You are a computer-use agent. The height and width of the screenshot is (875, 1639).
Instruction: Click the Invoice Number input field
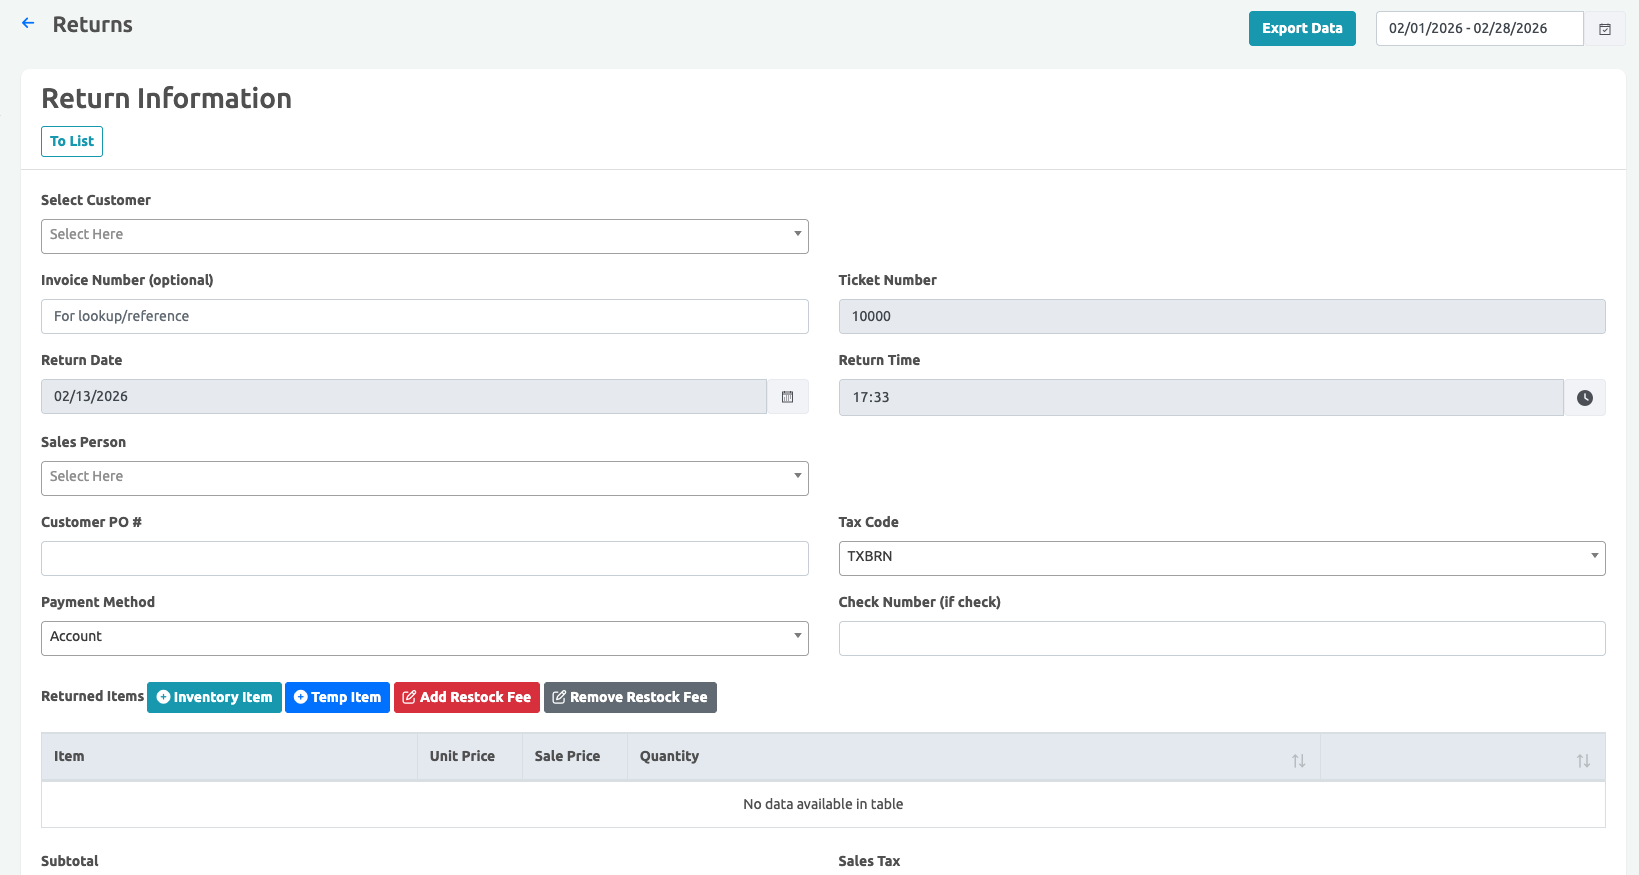click(424, 316)
